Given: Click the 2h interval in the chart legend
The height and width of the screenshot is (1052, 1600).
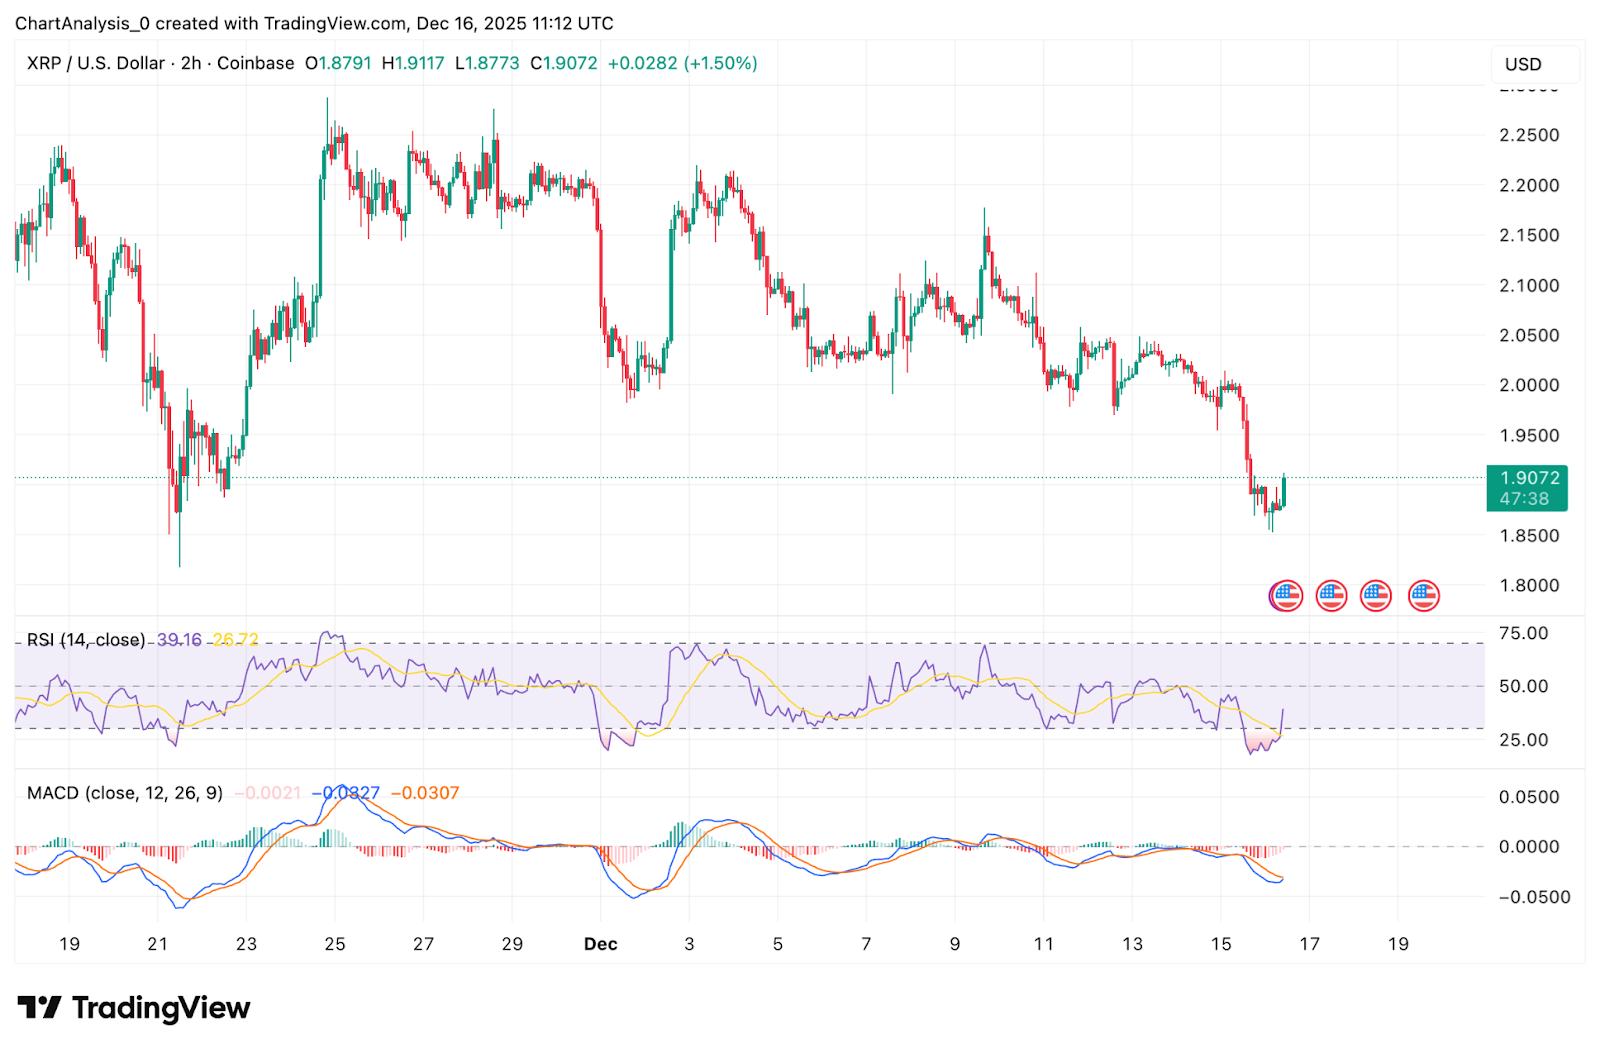Looking at the screenshot, I should click(191, 63).
